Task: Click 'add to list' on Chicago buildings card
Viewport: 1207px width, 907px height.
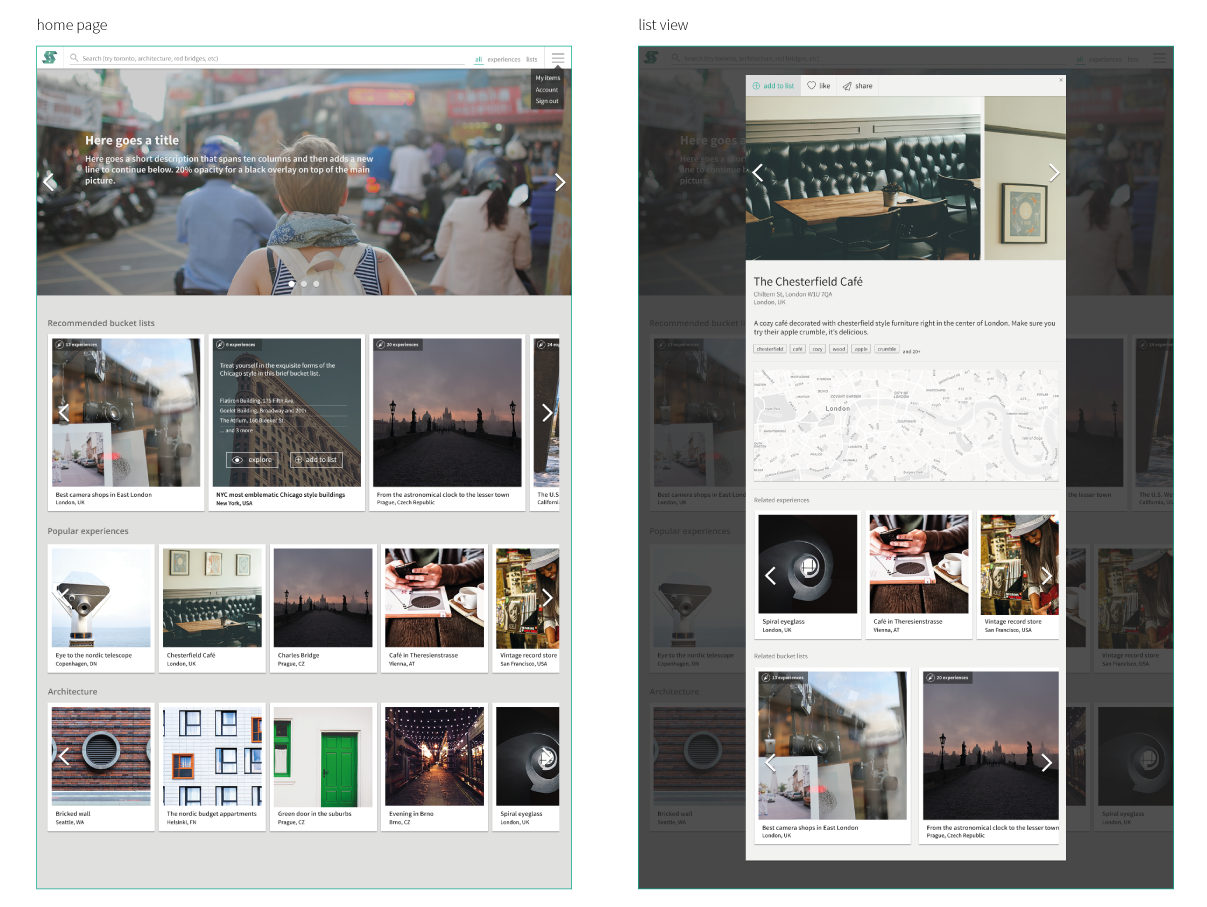Action: tap(316, 460)
